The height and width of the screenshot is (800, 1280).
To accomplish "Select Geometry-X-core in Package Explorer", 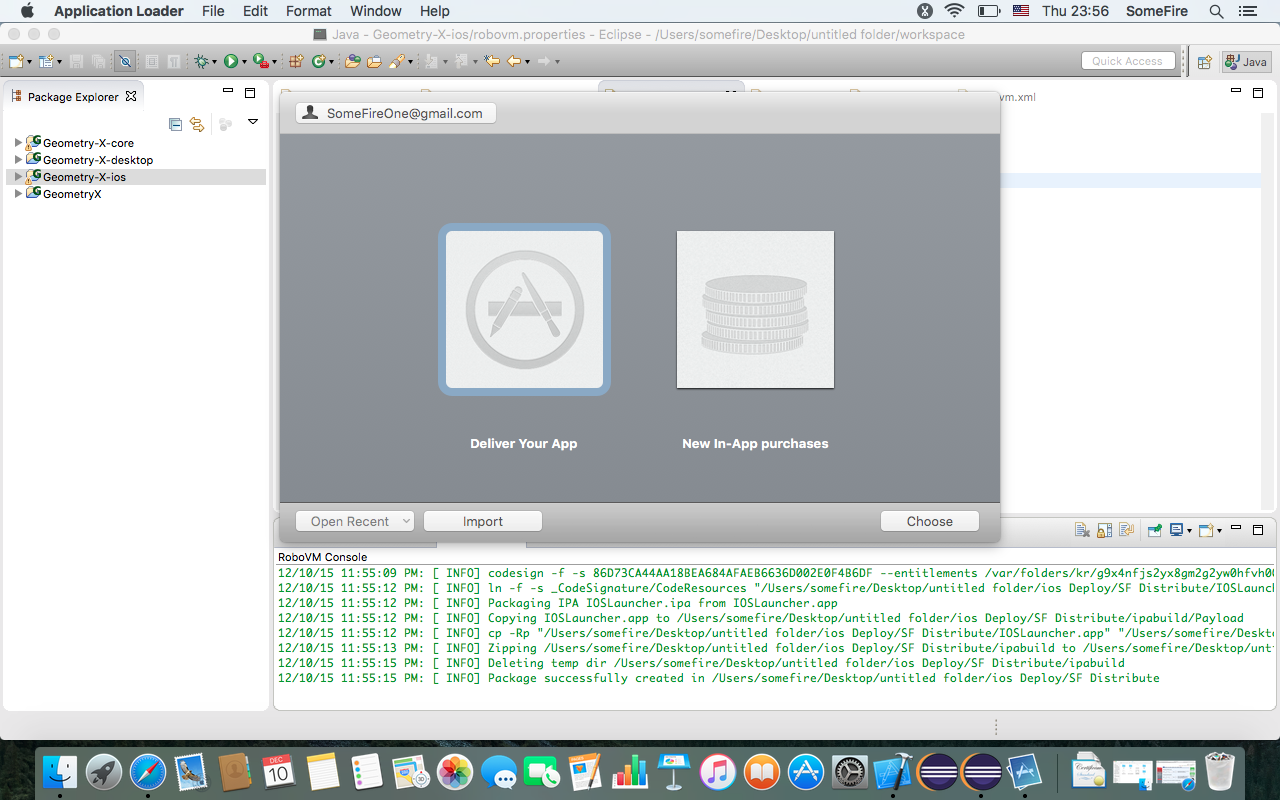I will [x=88, y=143].
